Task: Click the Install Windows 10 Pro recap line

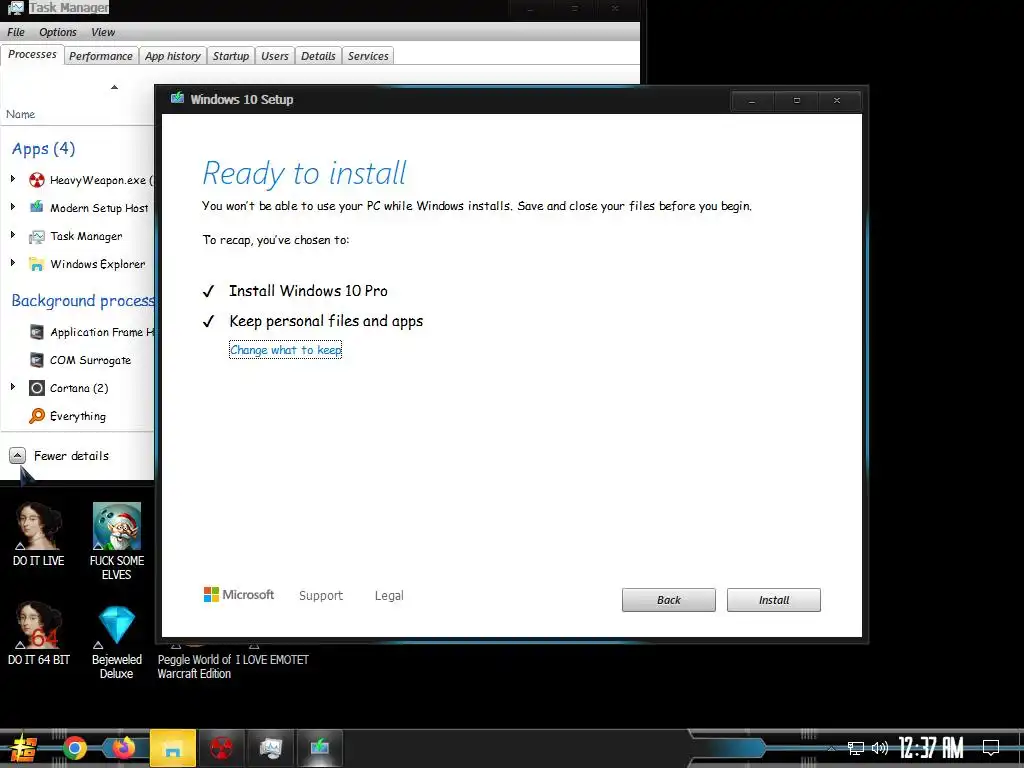Action: coord(308,291)
